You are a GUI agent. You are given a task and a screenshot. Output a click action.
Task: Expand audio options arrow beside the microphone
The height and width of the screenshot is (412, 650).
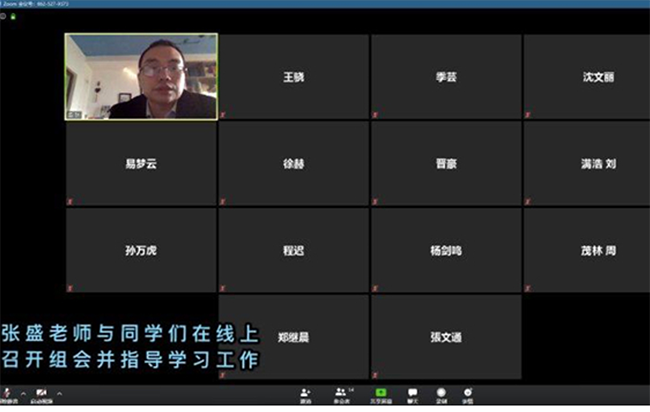click(23, 393)
